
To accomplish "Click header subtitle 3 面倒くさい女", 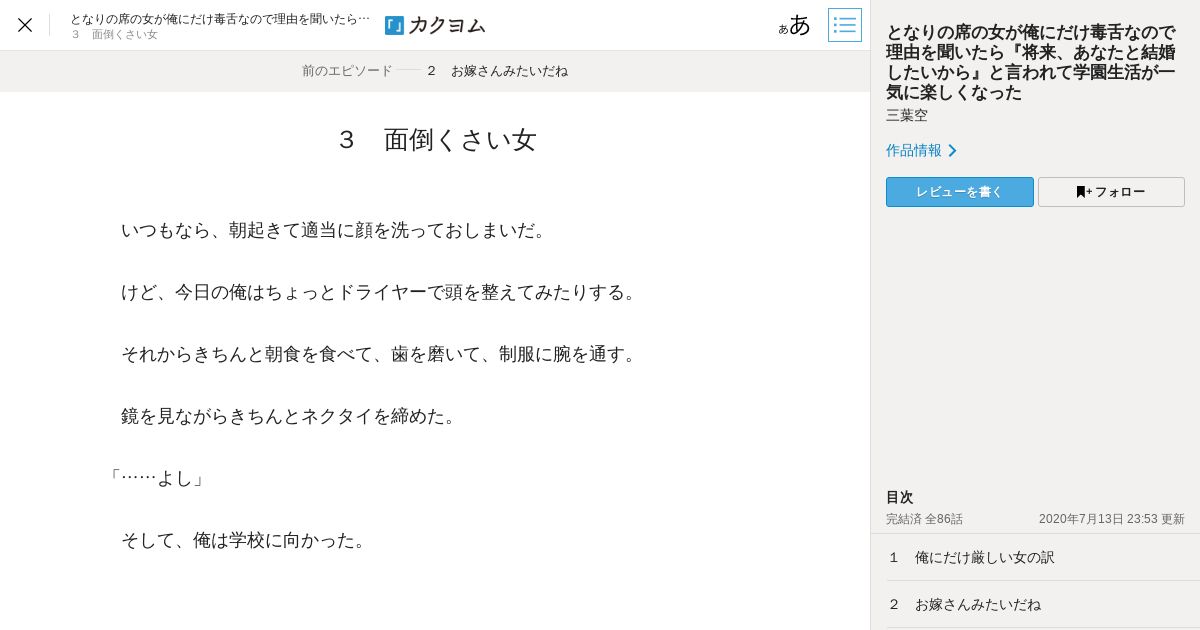I will coord(114,35).
